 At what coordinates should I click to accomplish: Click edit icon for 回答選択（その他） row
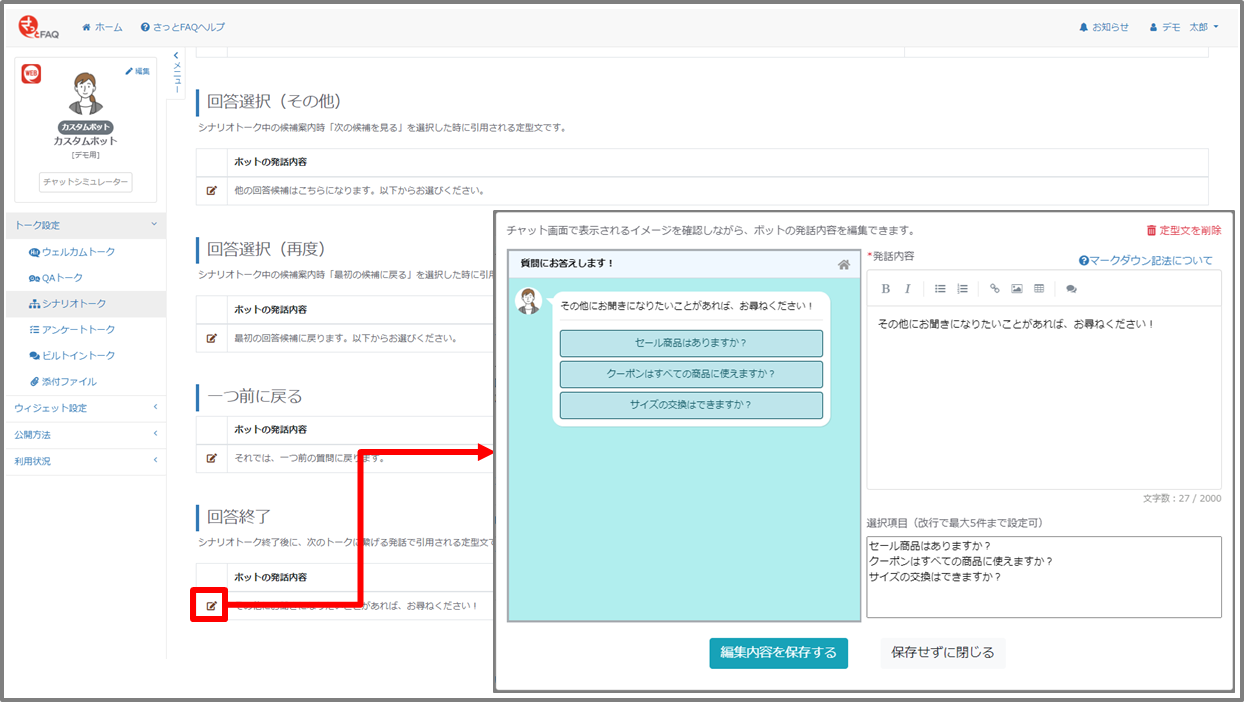(x=211, y=190)
